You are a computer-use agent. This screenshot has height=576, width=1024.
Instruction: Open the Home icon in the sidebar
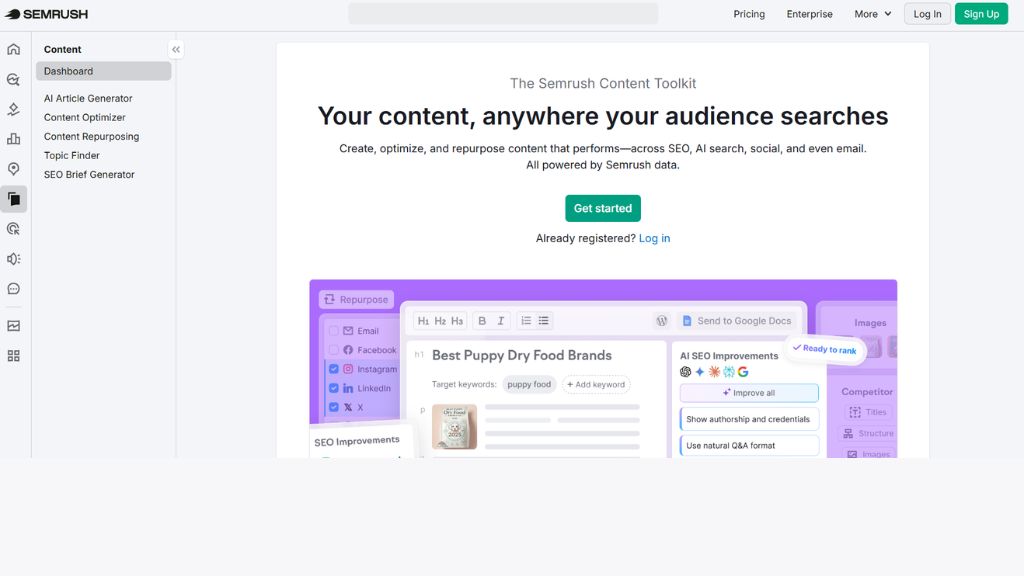tap(14, 50)
